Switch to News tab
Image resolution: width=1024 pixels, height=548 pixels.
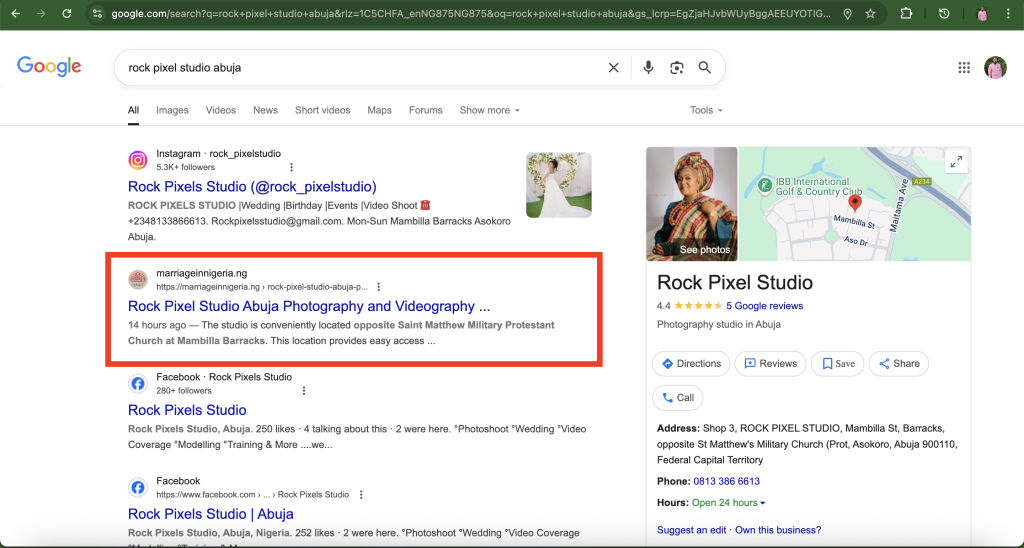[x=265, y=110]
